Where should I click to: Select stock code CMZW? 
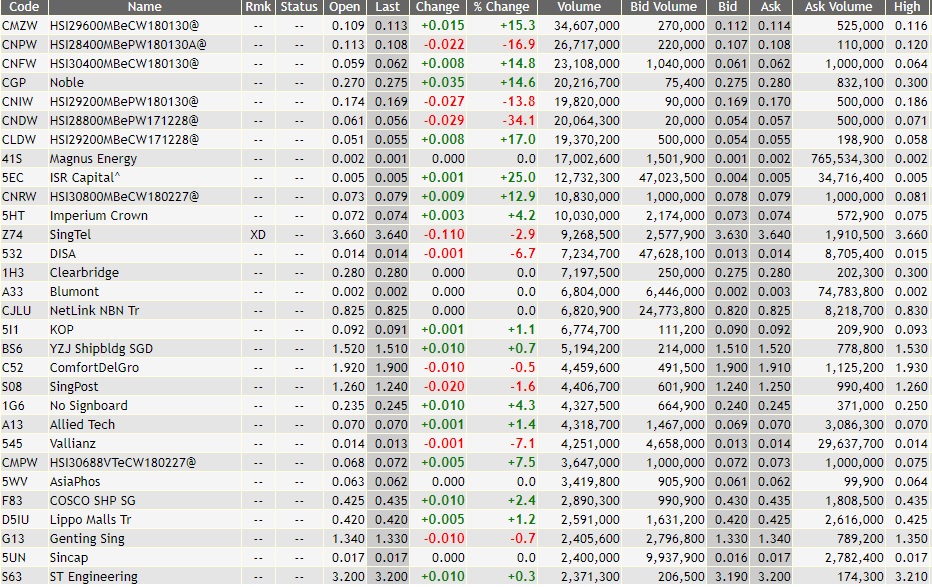click(20, 26)
